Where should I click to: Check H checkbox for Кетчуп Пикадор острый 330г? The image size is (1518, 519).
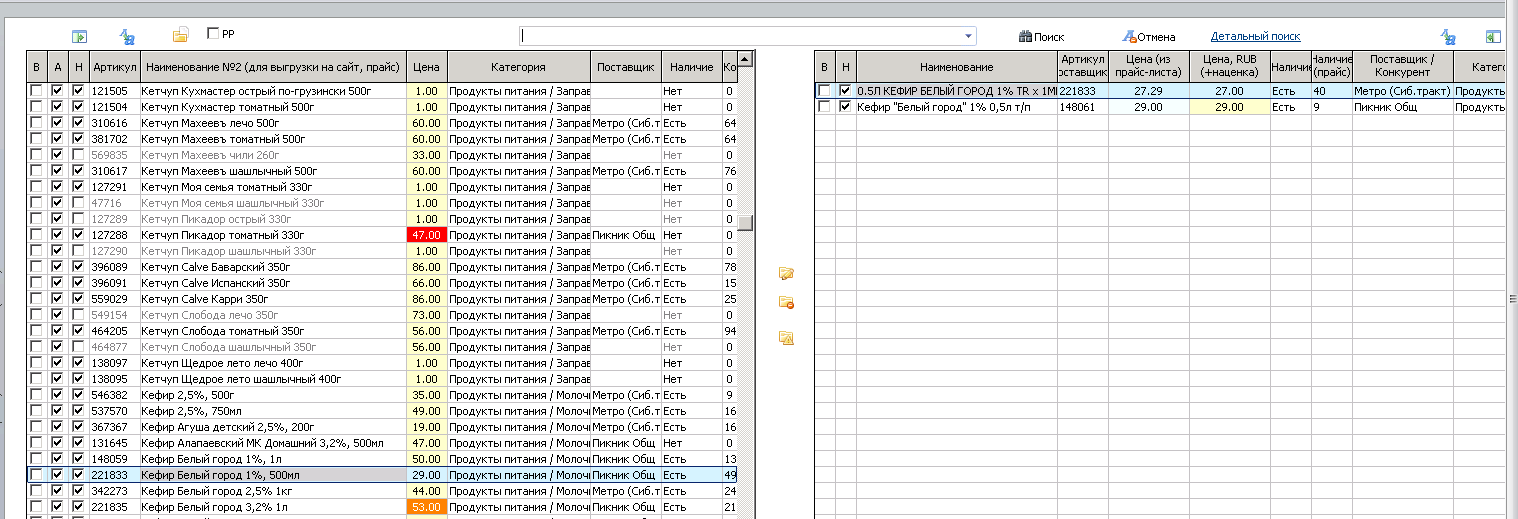point(78,219)
